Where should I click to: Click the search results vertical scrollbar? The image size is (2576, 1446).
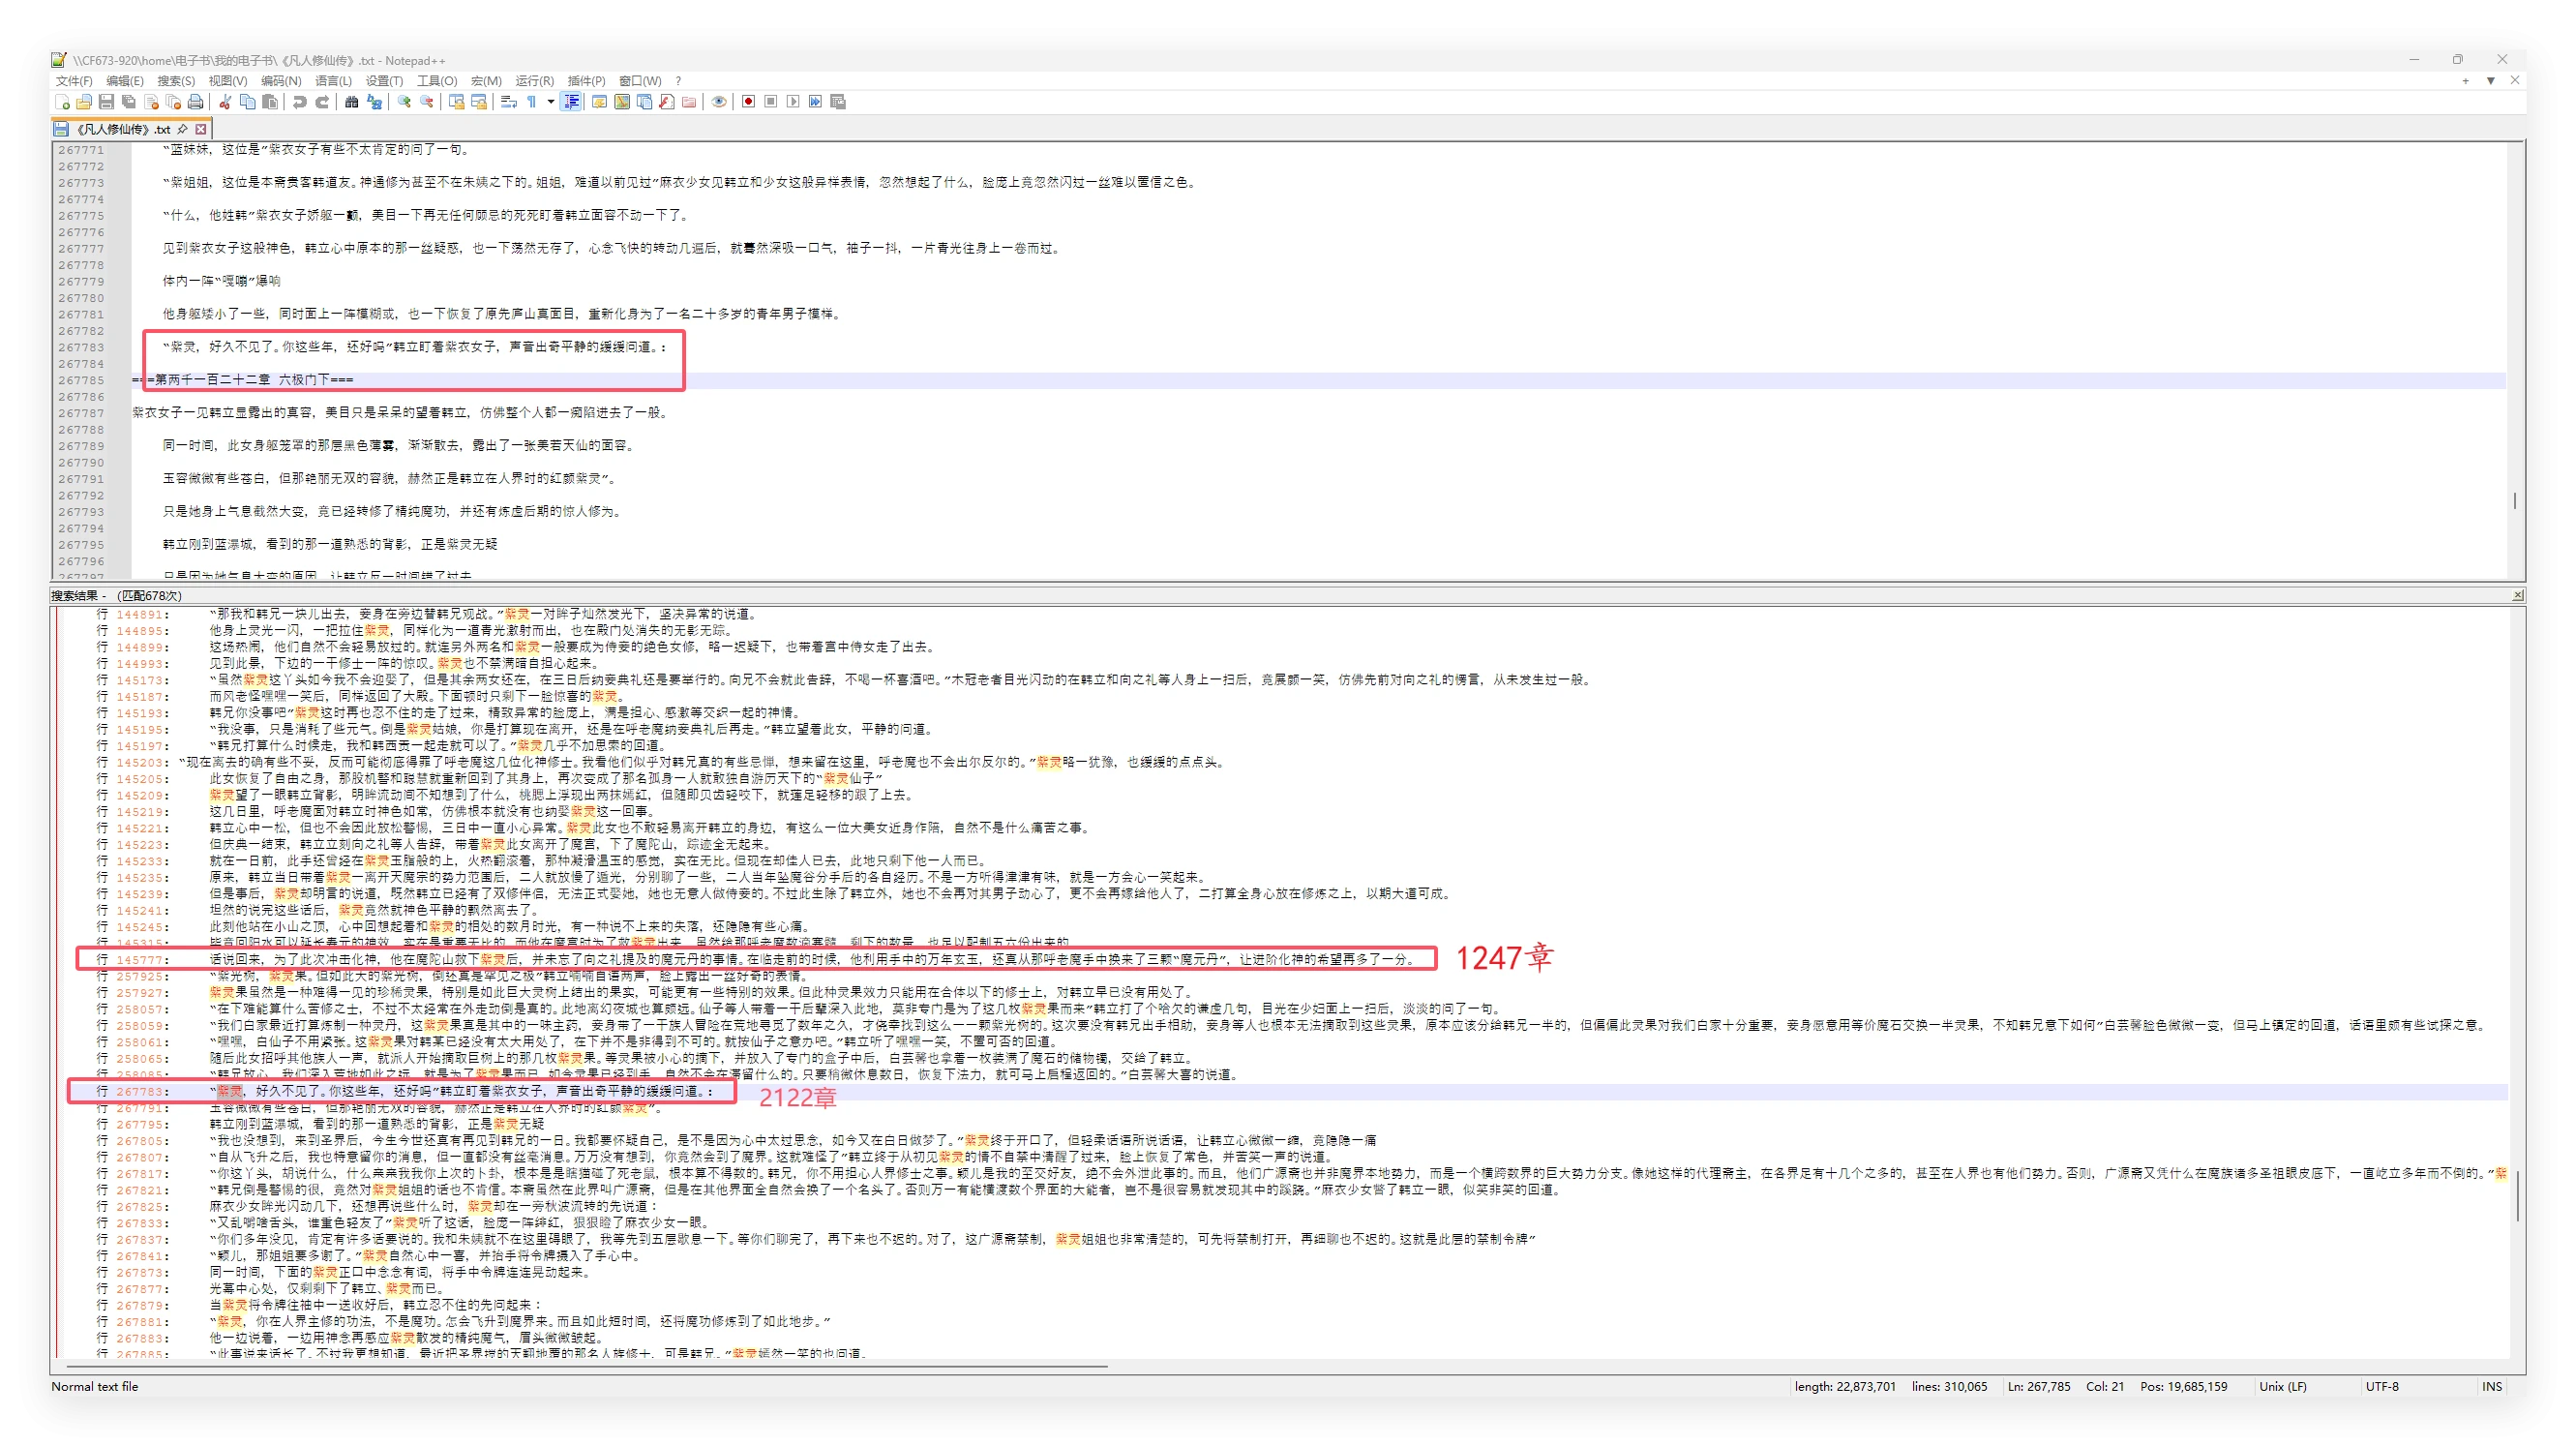tap(2517, 1195)
